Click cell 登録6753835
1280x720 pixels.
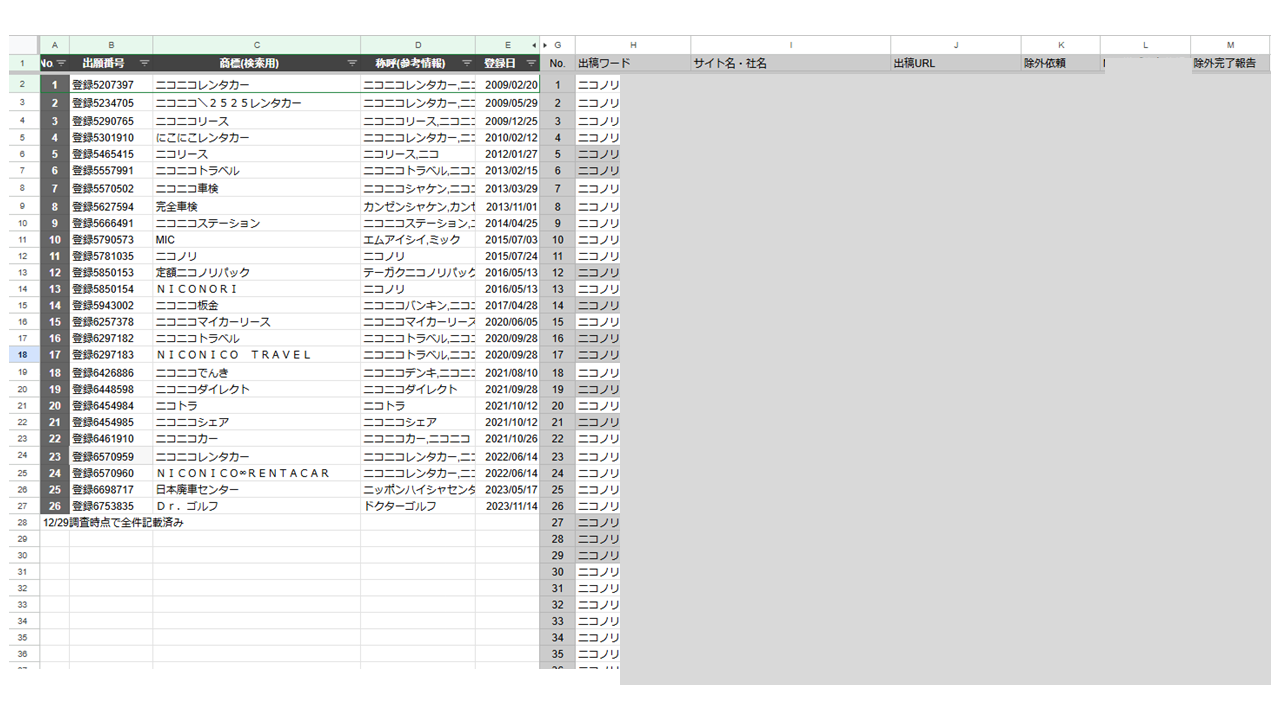[x=111, y=506]
